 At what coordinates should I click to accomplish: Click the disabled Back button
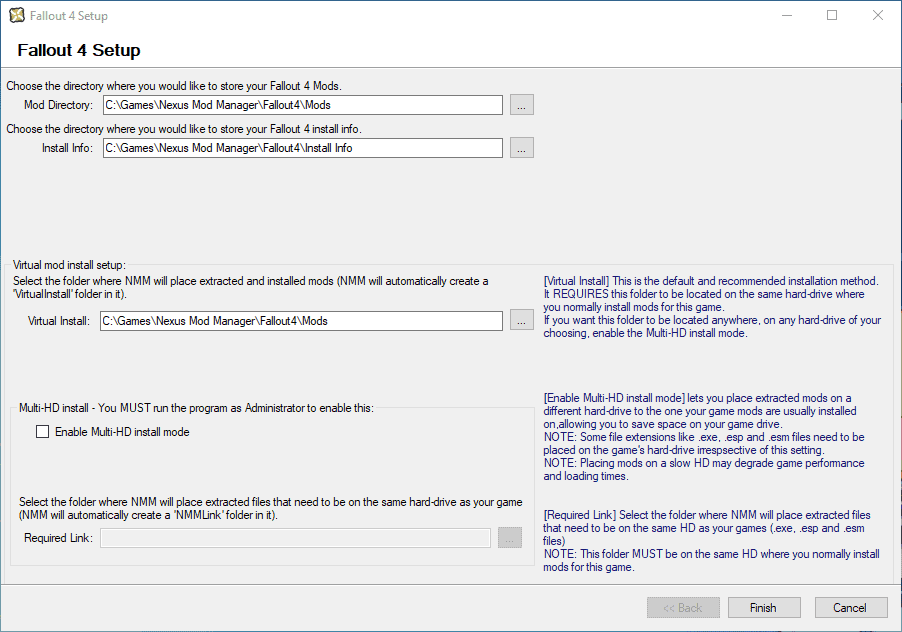(x=683, y=607)
